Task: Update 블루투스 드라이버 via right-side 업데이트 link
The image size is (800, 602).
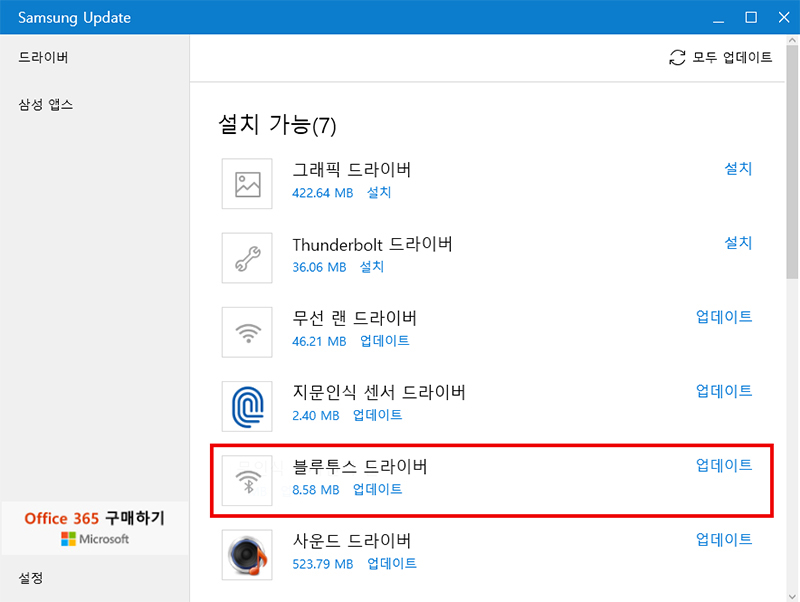Action: (724, 465)
